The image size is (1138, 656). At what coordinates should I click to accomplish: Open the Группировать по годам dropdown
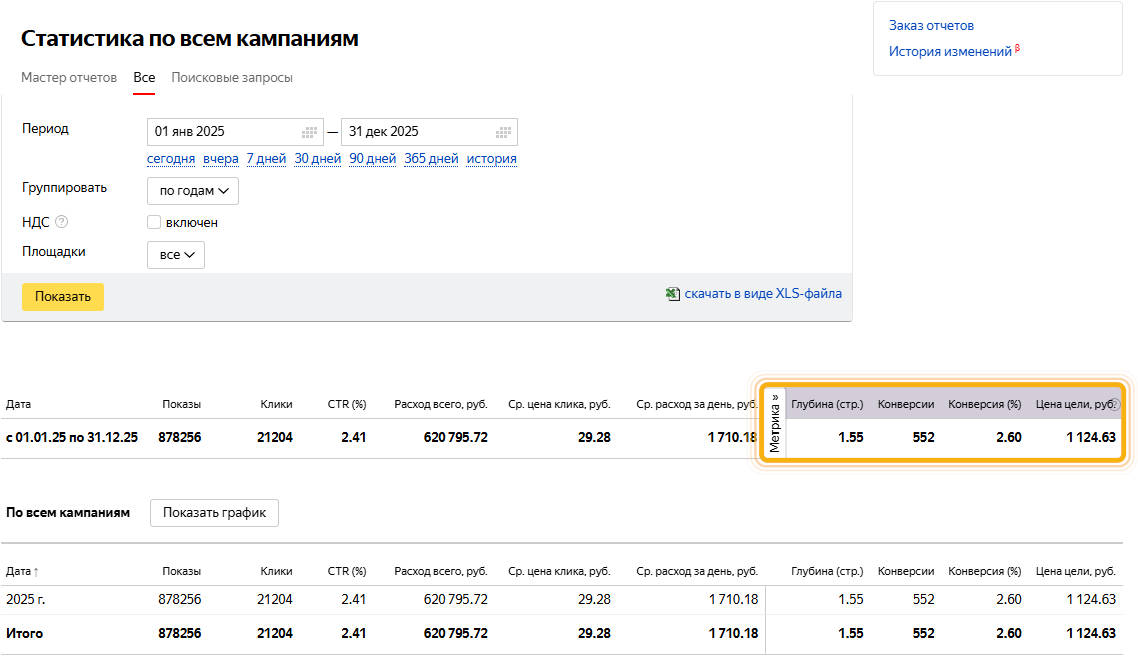pos(193,191)
